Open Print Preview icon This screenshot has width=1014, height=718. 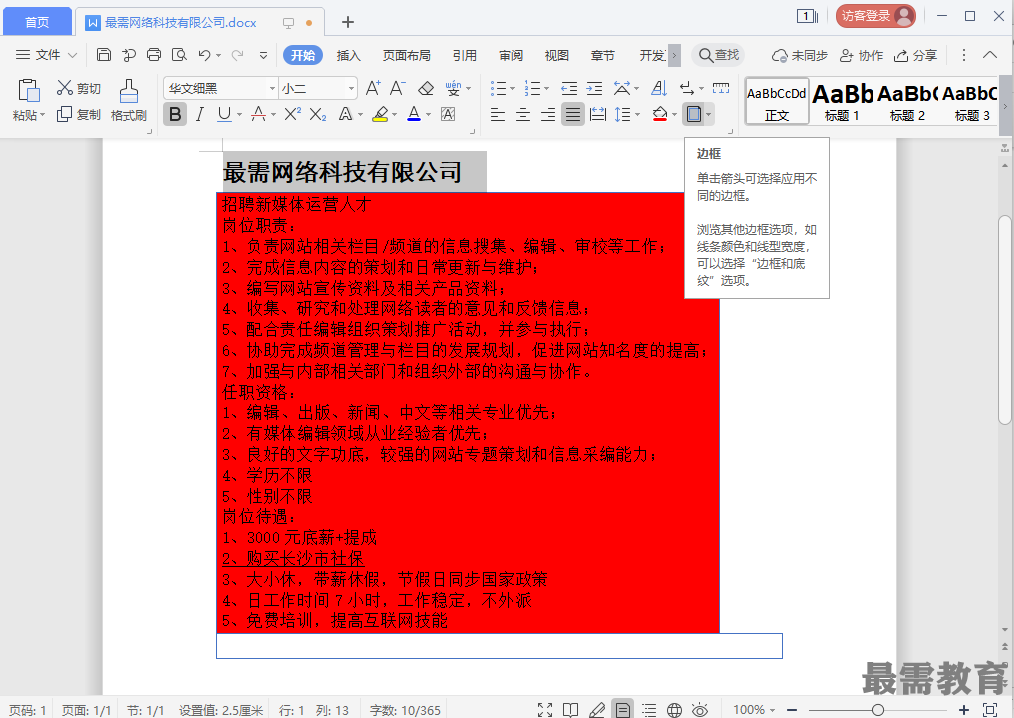[x=179, y=55]
